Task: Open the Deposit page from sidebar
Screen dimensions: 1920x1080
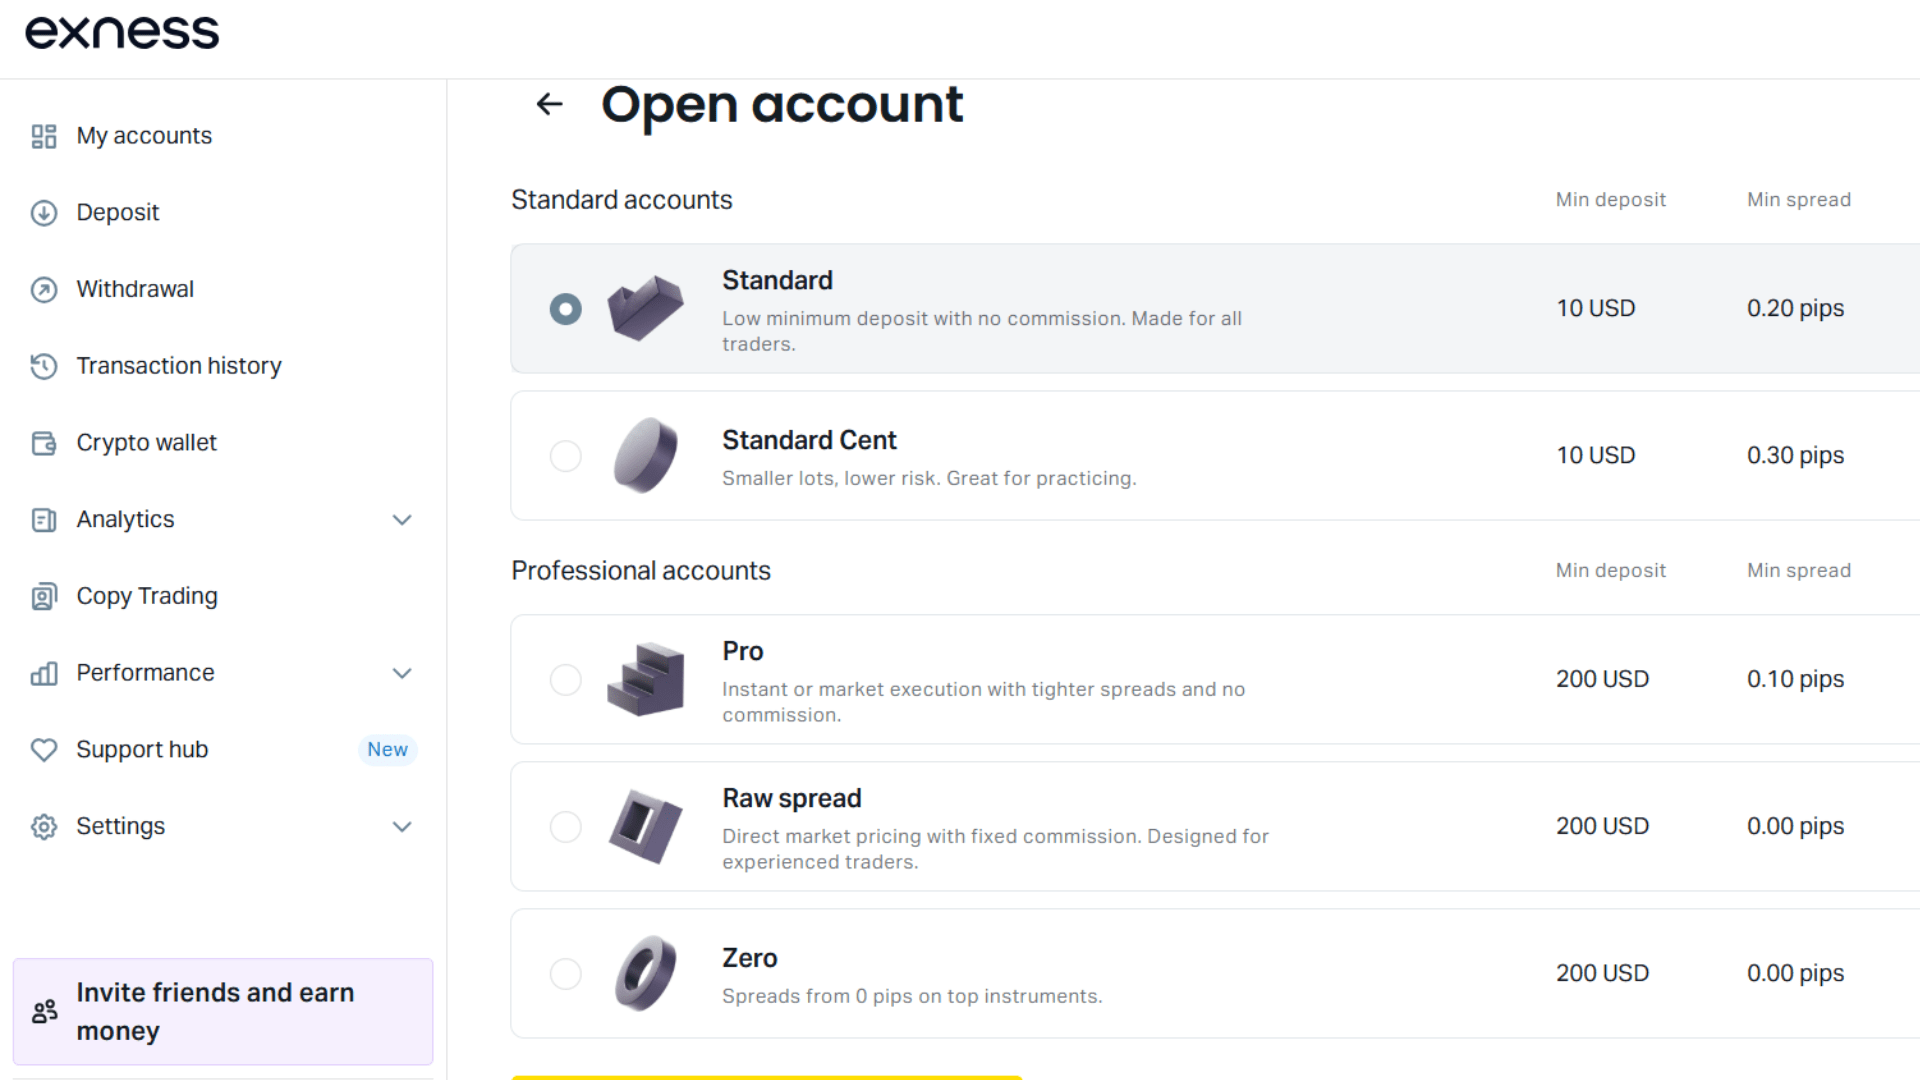Action: [117, 212]
